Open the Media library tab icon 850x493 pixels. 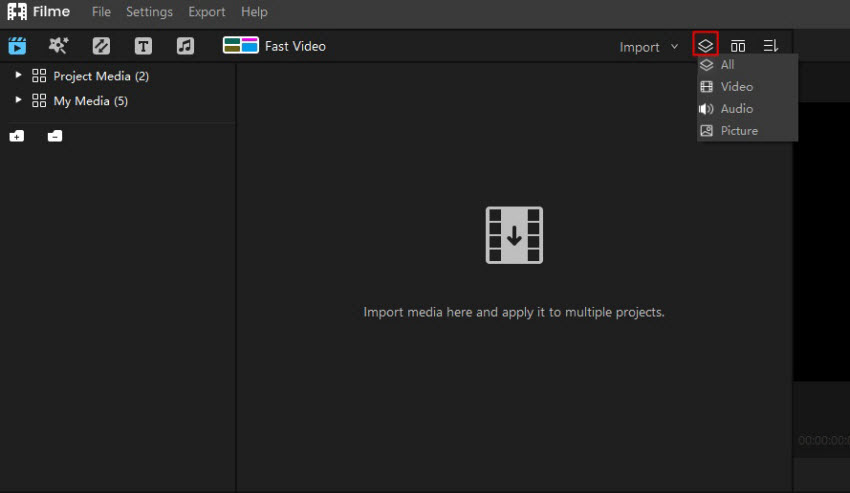(17, 46)
